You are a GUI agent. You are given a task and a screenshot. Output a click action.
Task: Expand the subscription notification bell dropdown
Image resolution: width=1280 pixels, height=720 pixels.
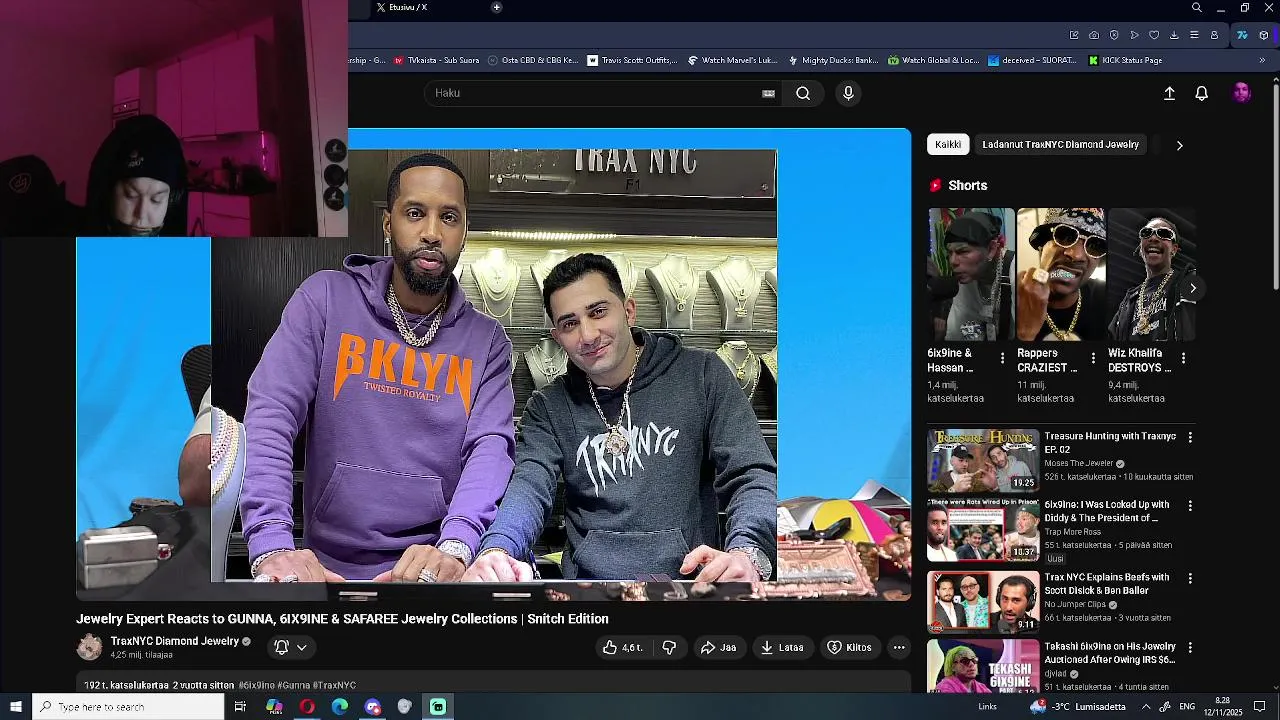[290, 647]
